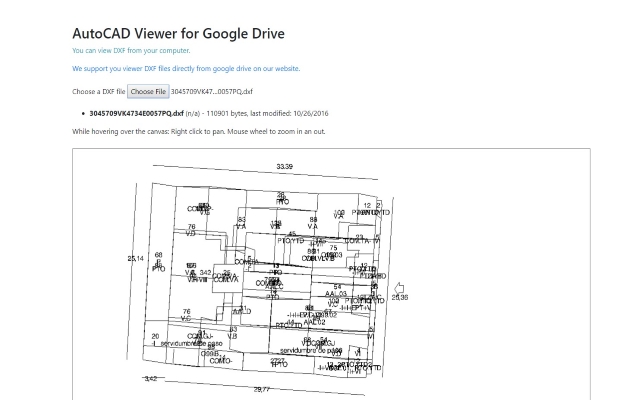Click 'You can view DXF from your computer' link
The height and width of the screenshot is (400, 640).
(x=130, y=50)
